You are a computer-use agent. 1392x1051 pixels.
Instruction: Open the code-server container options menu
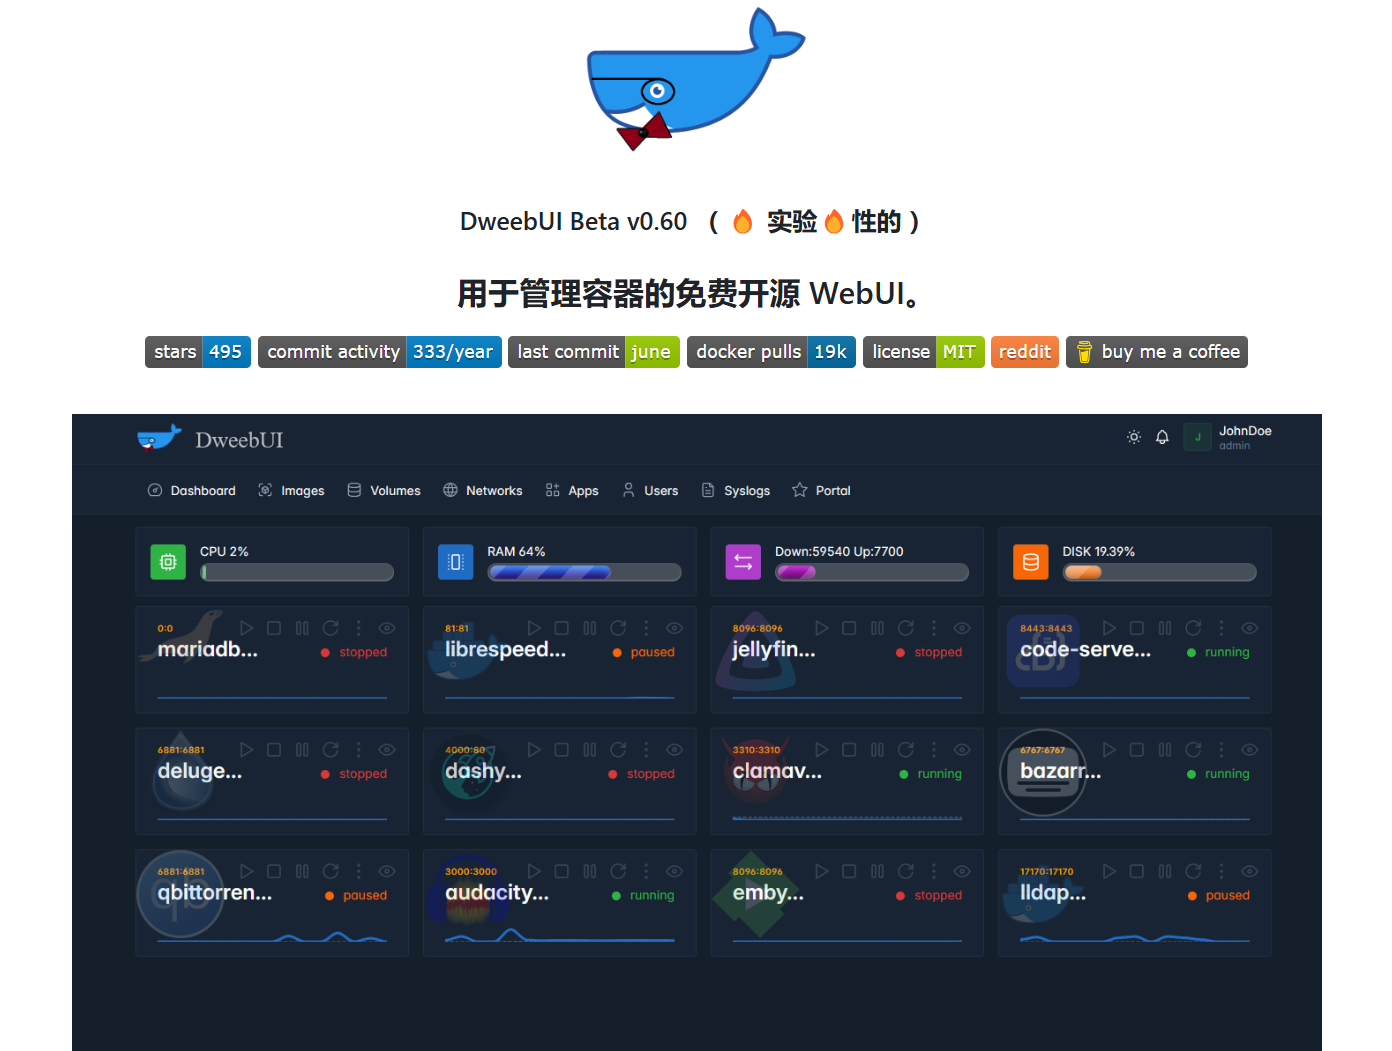[x=1221, y=628]
